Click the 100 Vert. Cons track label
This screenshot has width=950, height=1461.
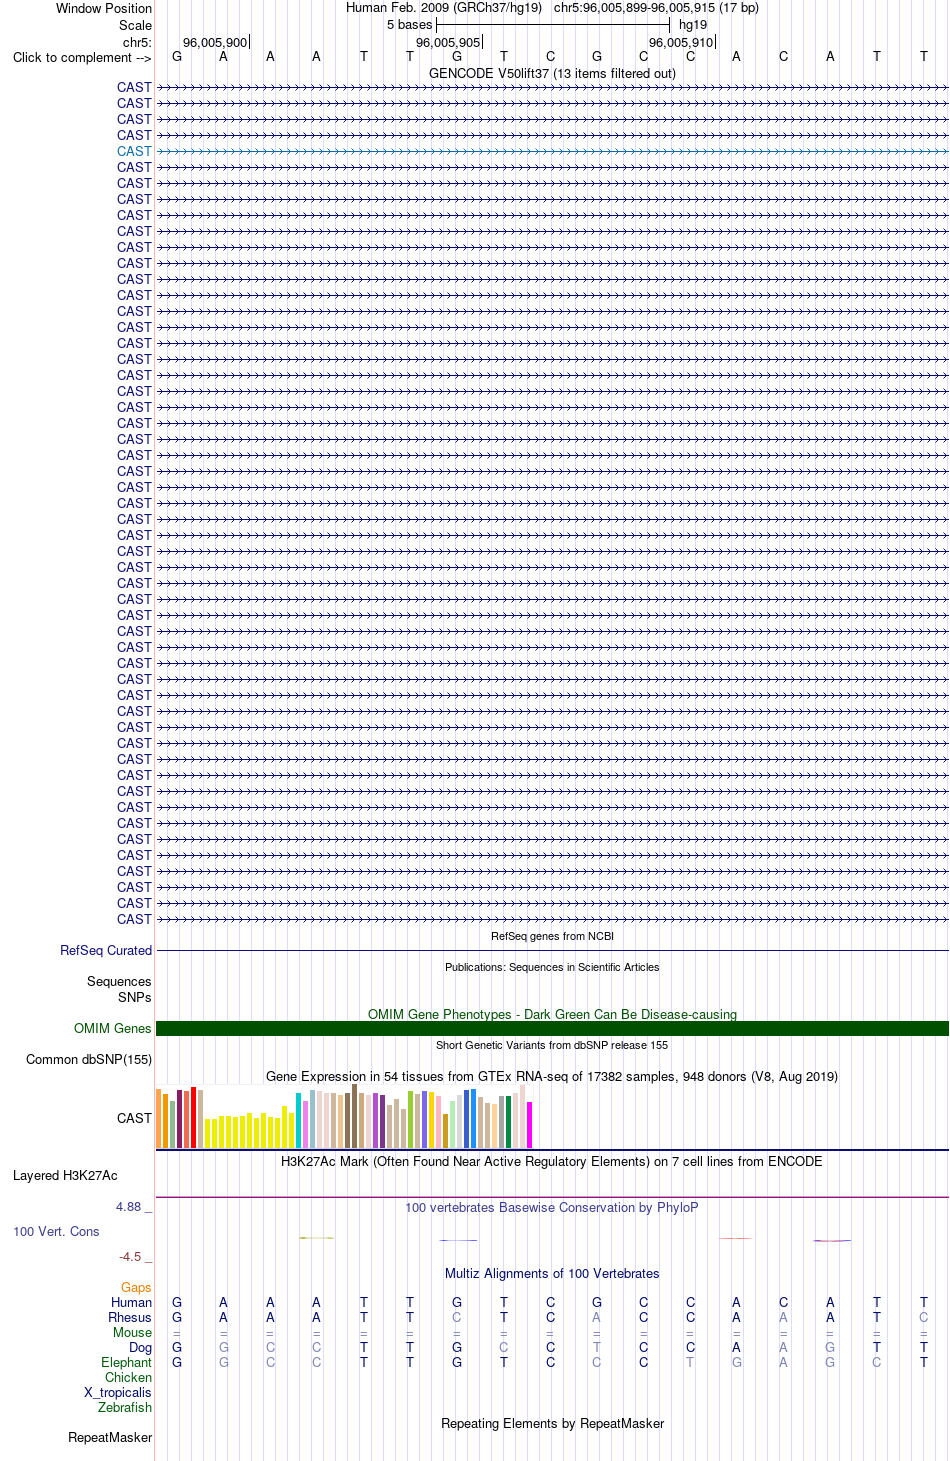coord(56,1232)
